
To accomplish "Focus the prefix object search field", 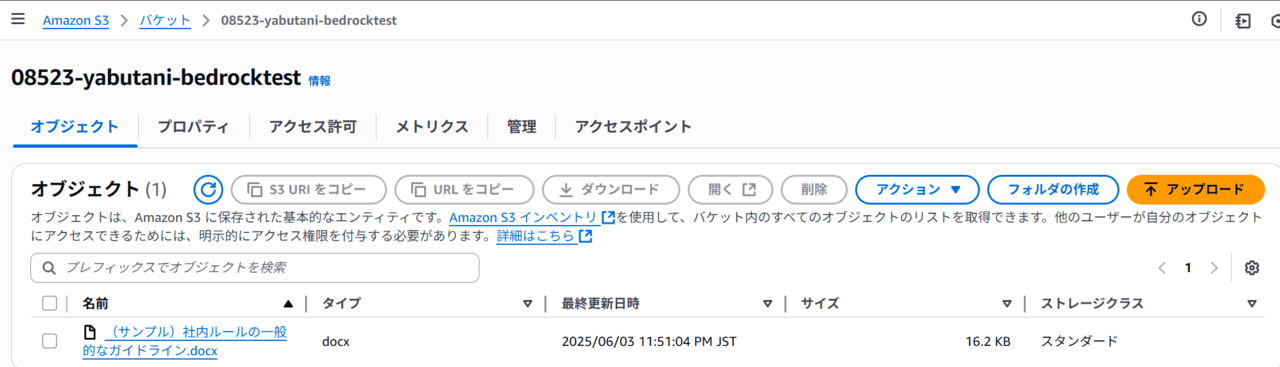I will [255, 268].
